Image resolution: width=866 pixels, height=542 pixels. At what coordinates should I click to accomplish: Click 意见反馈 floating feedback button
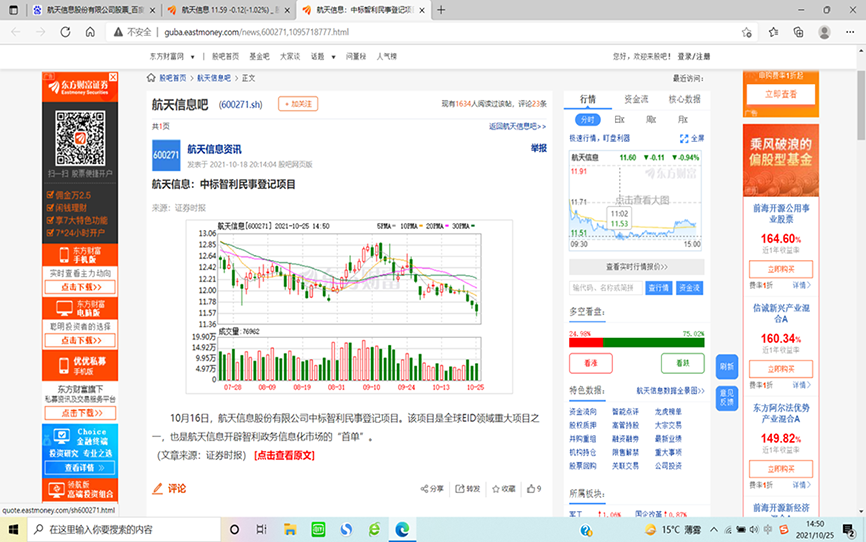pyautogui.click(x=727, y=398)
